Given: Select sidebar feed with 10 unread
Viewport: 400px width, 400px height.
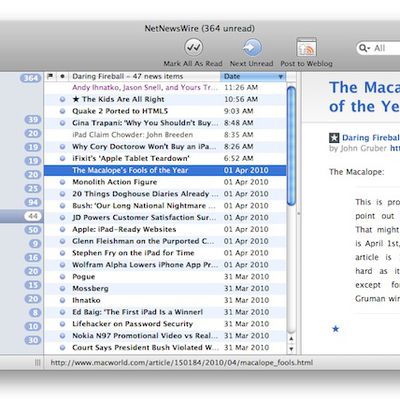Looking at the screenshot, I should [x=33, y=327].
